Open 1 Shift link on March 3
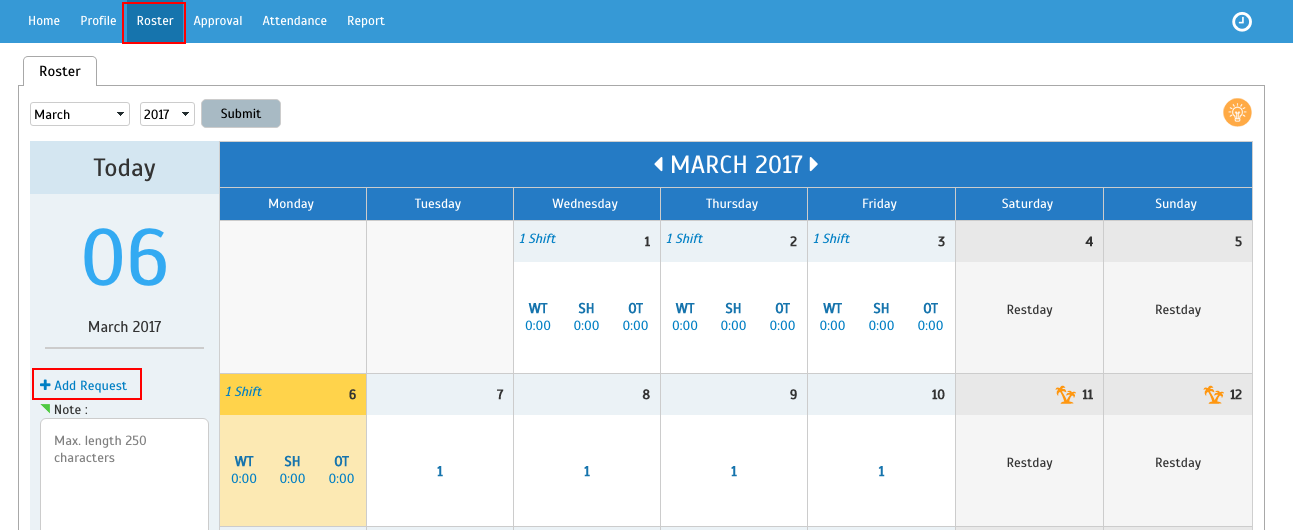The image size is (1293, 530). pos(832,239)
